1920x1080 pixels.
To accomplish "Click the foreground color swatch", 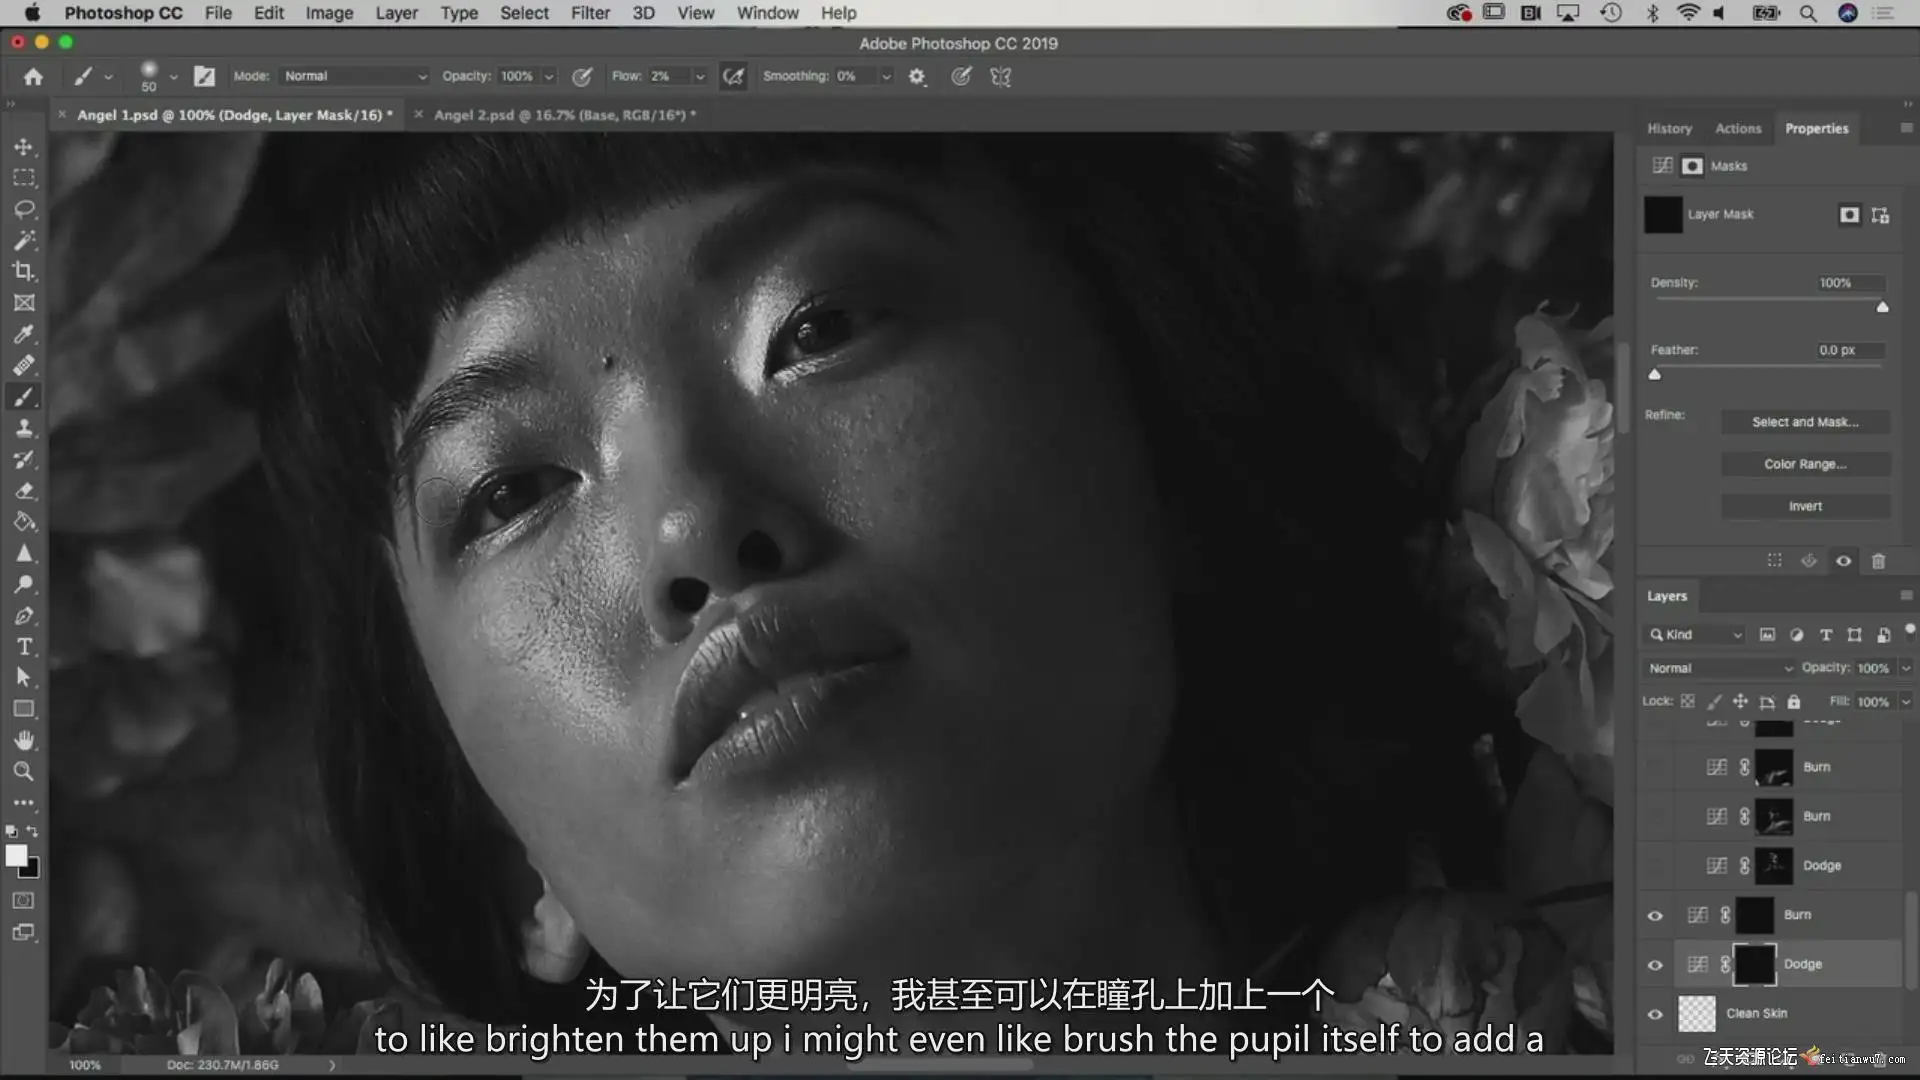I will coord(16,856).
